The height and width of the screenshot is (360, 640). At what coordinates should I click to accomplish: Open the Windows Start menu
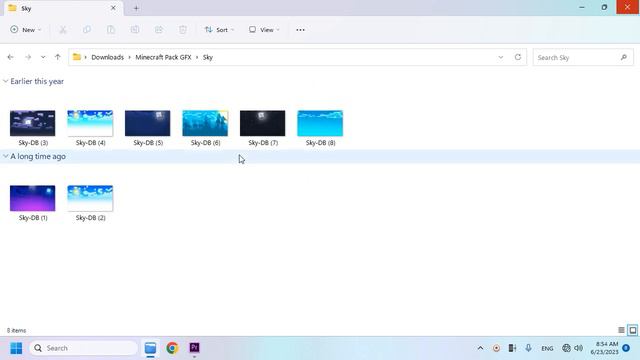[16, 348]
